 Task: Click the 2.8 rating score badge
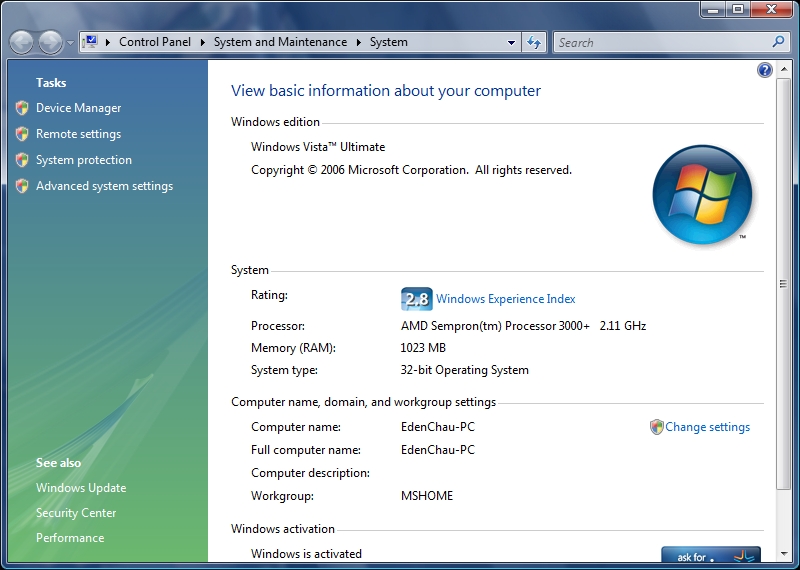416,299
